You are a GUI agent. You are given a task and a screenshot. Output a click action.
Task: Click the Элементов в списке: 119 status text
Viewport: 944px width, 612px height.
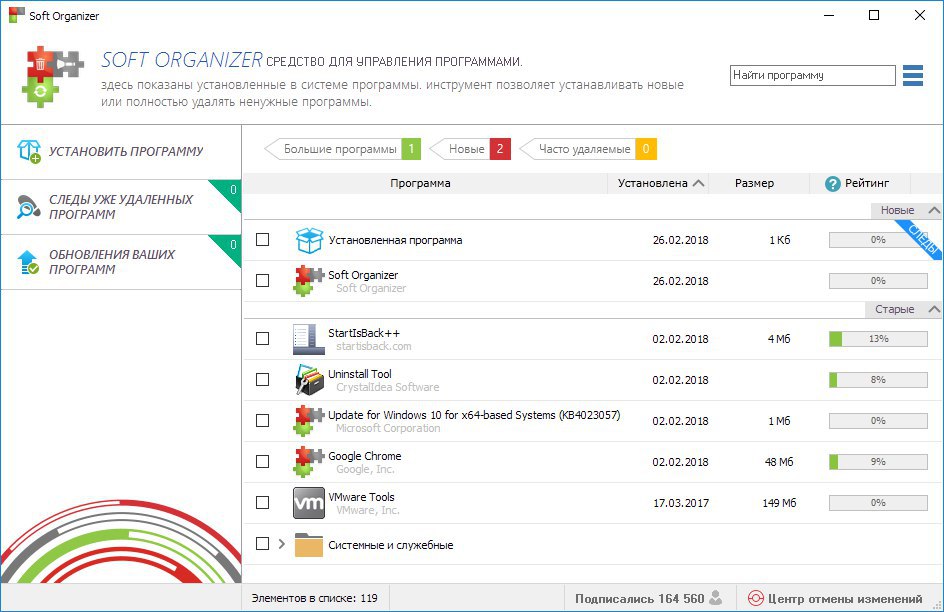[314, 598]
